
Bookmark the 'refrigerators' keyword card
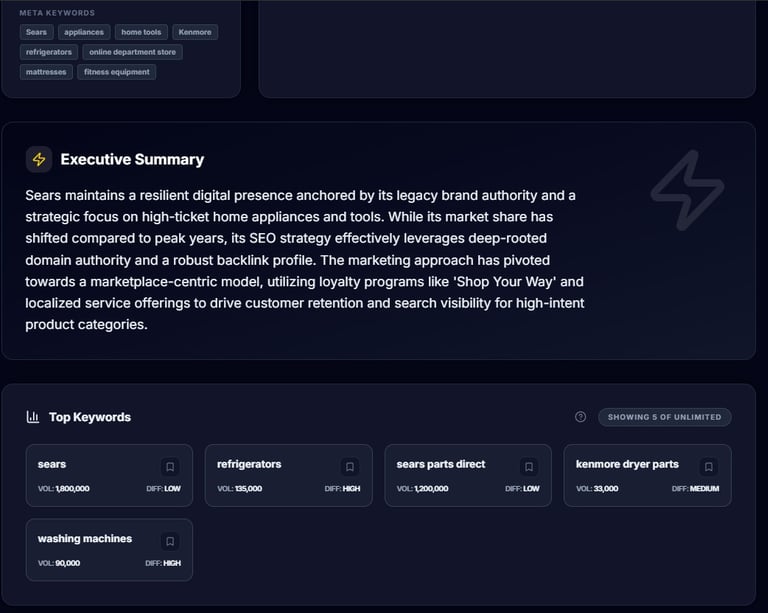tap(350, 467)
